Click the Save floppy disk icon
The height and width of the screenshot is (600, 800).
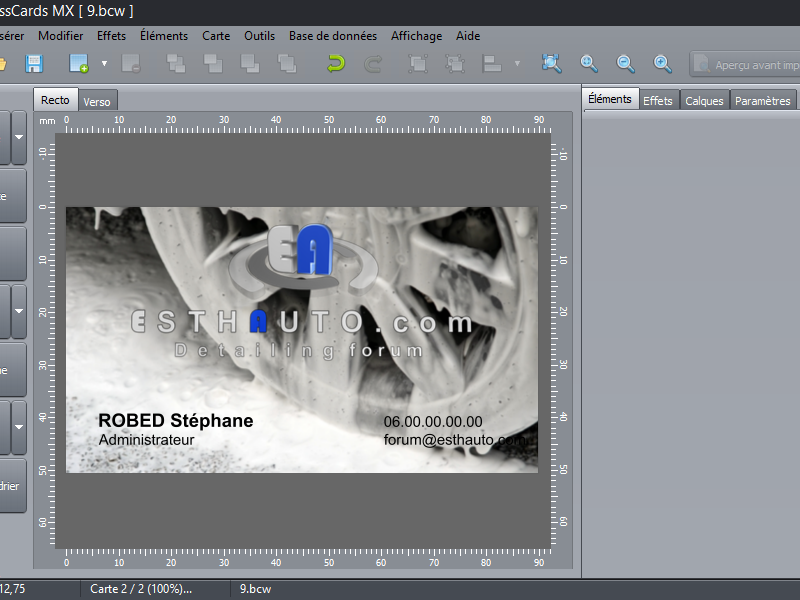tap(34, 64)
